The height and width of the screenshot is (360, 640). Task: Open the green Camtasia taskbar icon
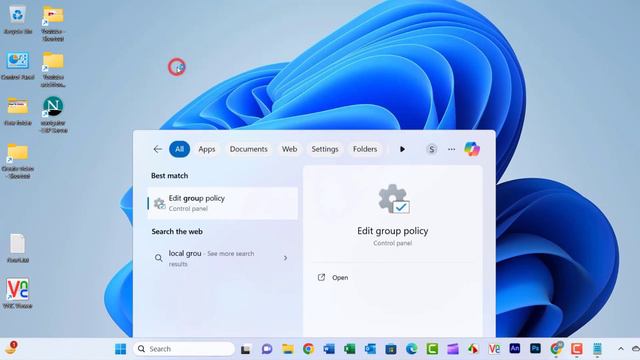tap(432, 349)
